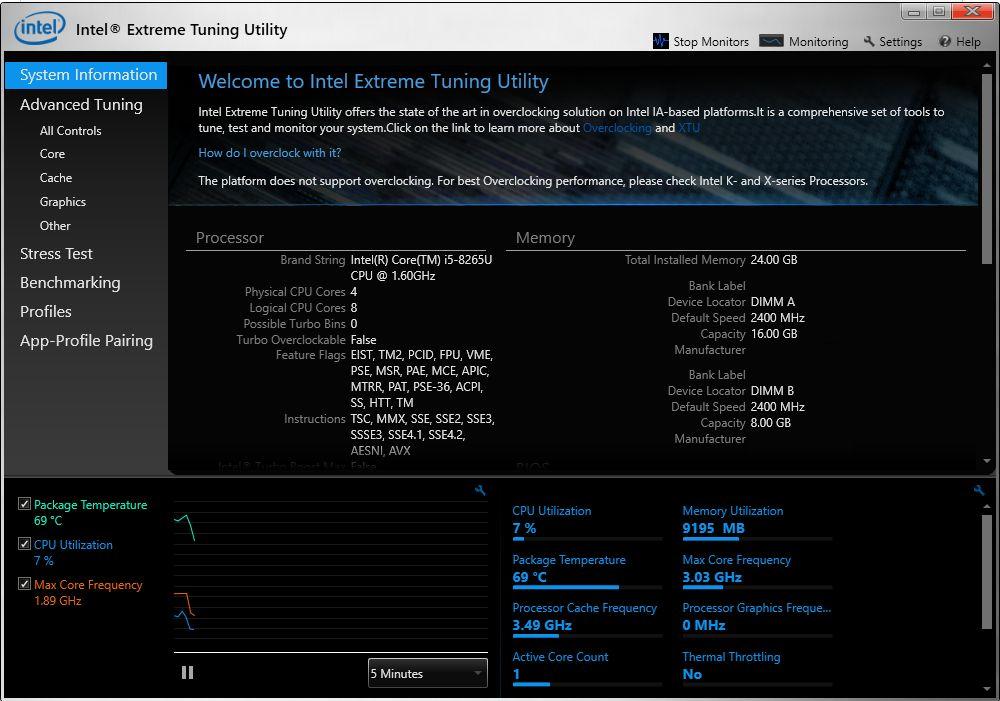Disable the Max Core Frequency checkbox
Screen dimensions: 1000x701
click(x=24, y=584)
